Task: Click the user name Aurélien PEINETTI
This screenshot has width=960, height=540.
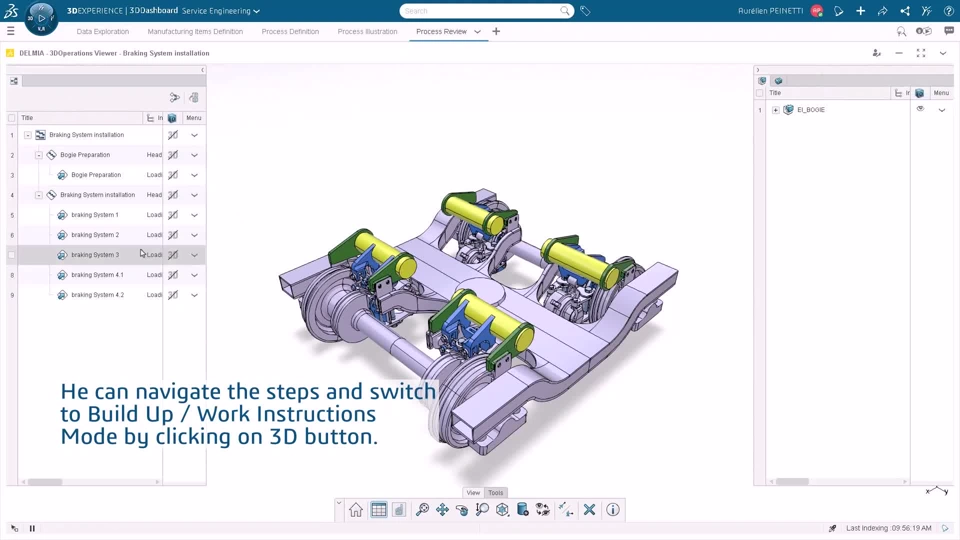Action: [x=770, y=10]
